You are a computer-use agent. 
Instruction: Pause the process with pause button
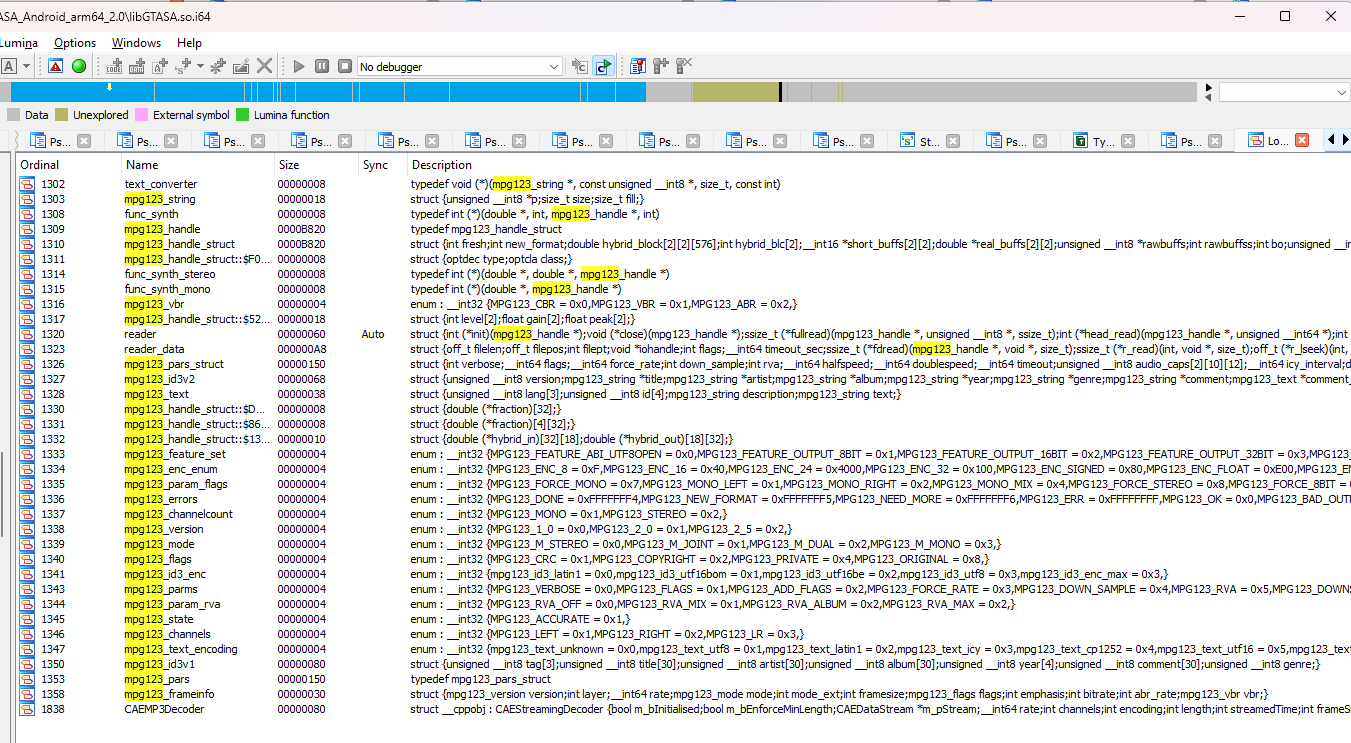pos(321,66)
